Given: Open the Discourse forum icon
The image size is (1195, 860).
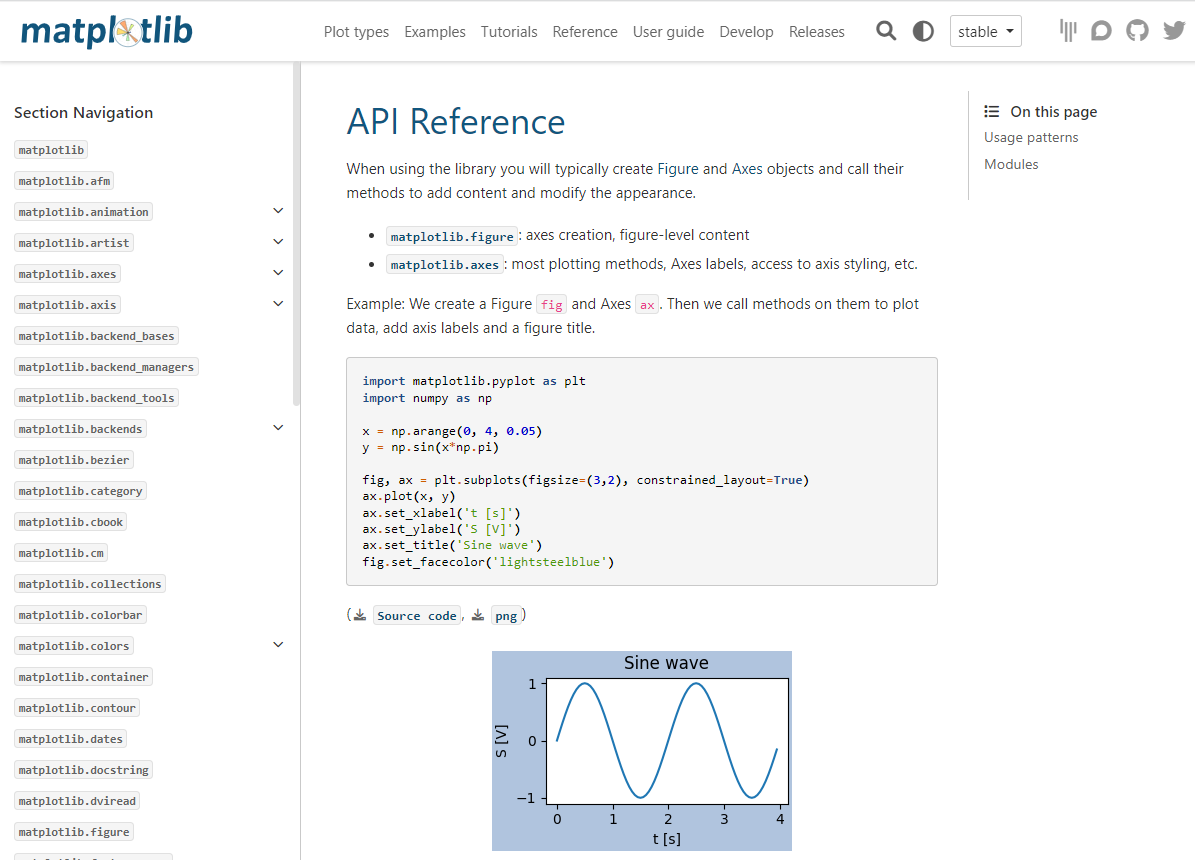Looking at the screenshot, I should 1101,30.
